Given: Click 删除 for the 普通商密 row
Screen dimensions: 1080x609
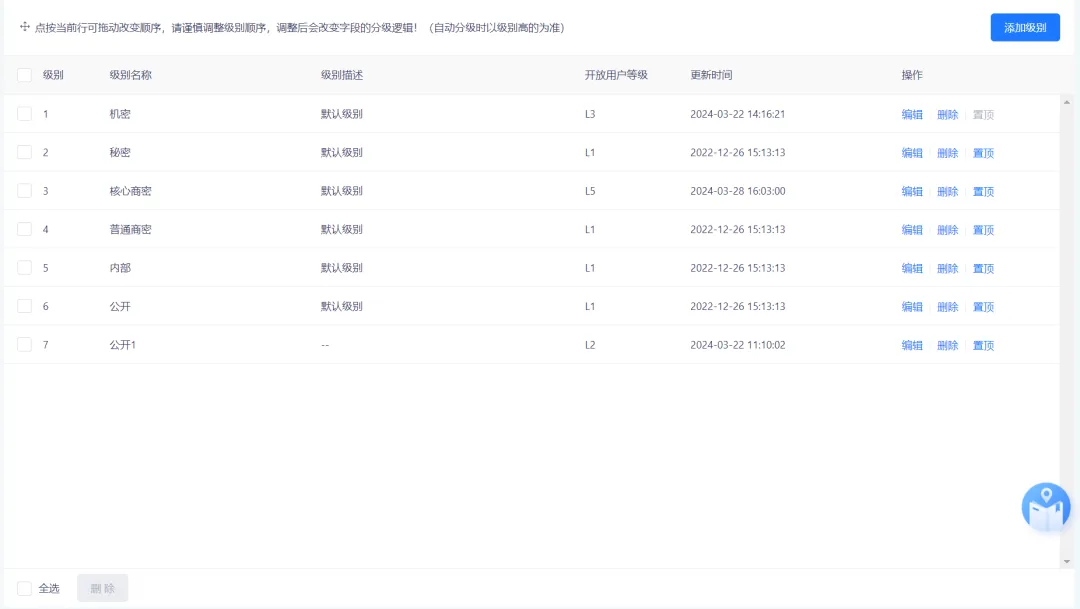Looking at the screenshot, I should pos(947,229).
